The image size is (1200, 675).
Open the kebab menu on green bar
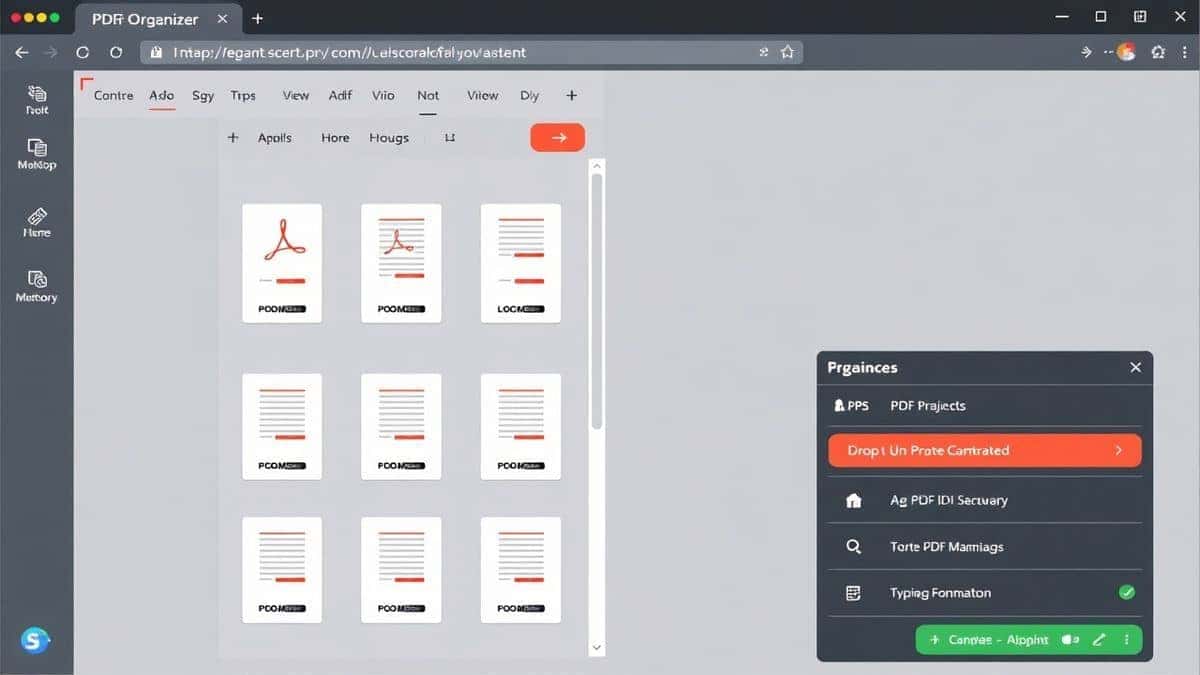(x=1127, y=640)
